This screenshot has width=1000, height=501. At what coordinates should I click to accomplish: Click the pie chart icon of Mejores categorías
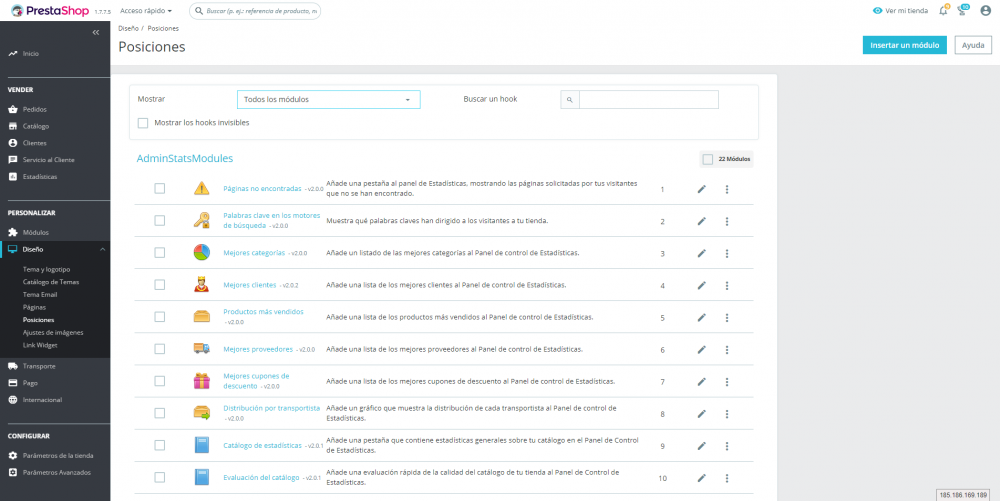pyautogui.click(x=202, y=252)
